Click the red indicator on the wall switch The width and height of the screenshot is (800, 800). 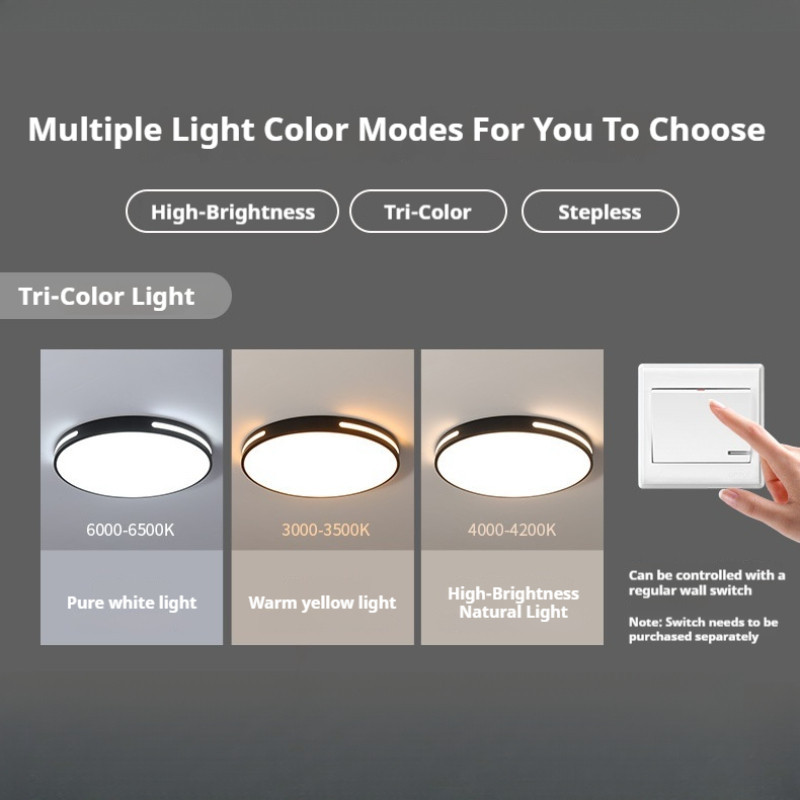[x=701, y=389]
